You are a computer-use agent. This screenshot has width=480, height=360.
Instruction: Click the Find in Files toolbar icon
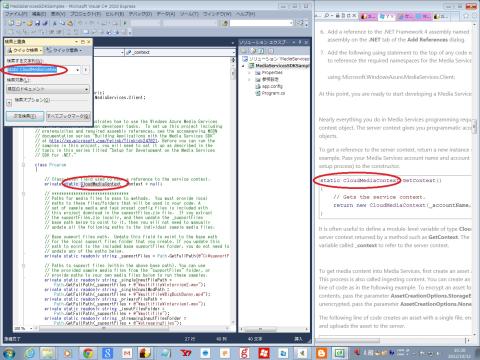[225, 23]
